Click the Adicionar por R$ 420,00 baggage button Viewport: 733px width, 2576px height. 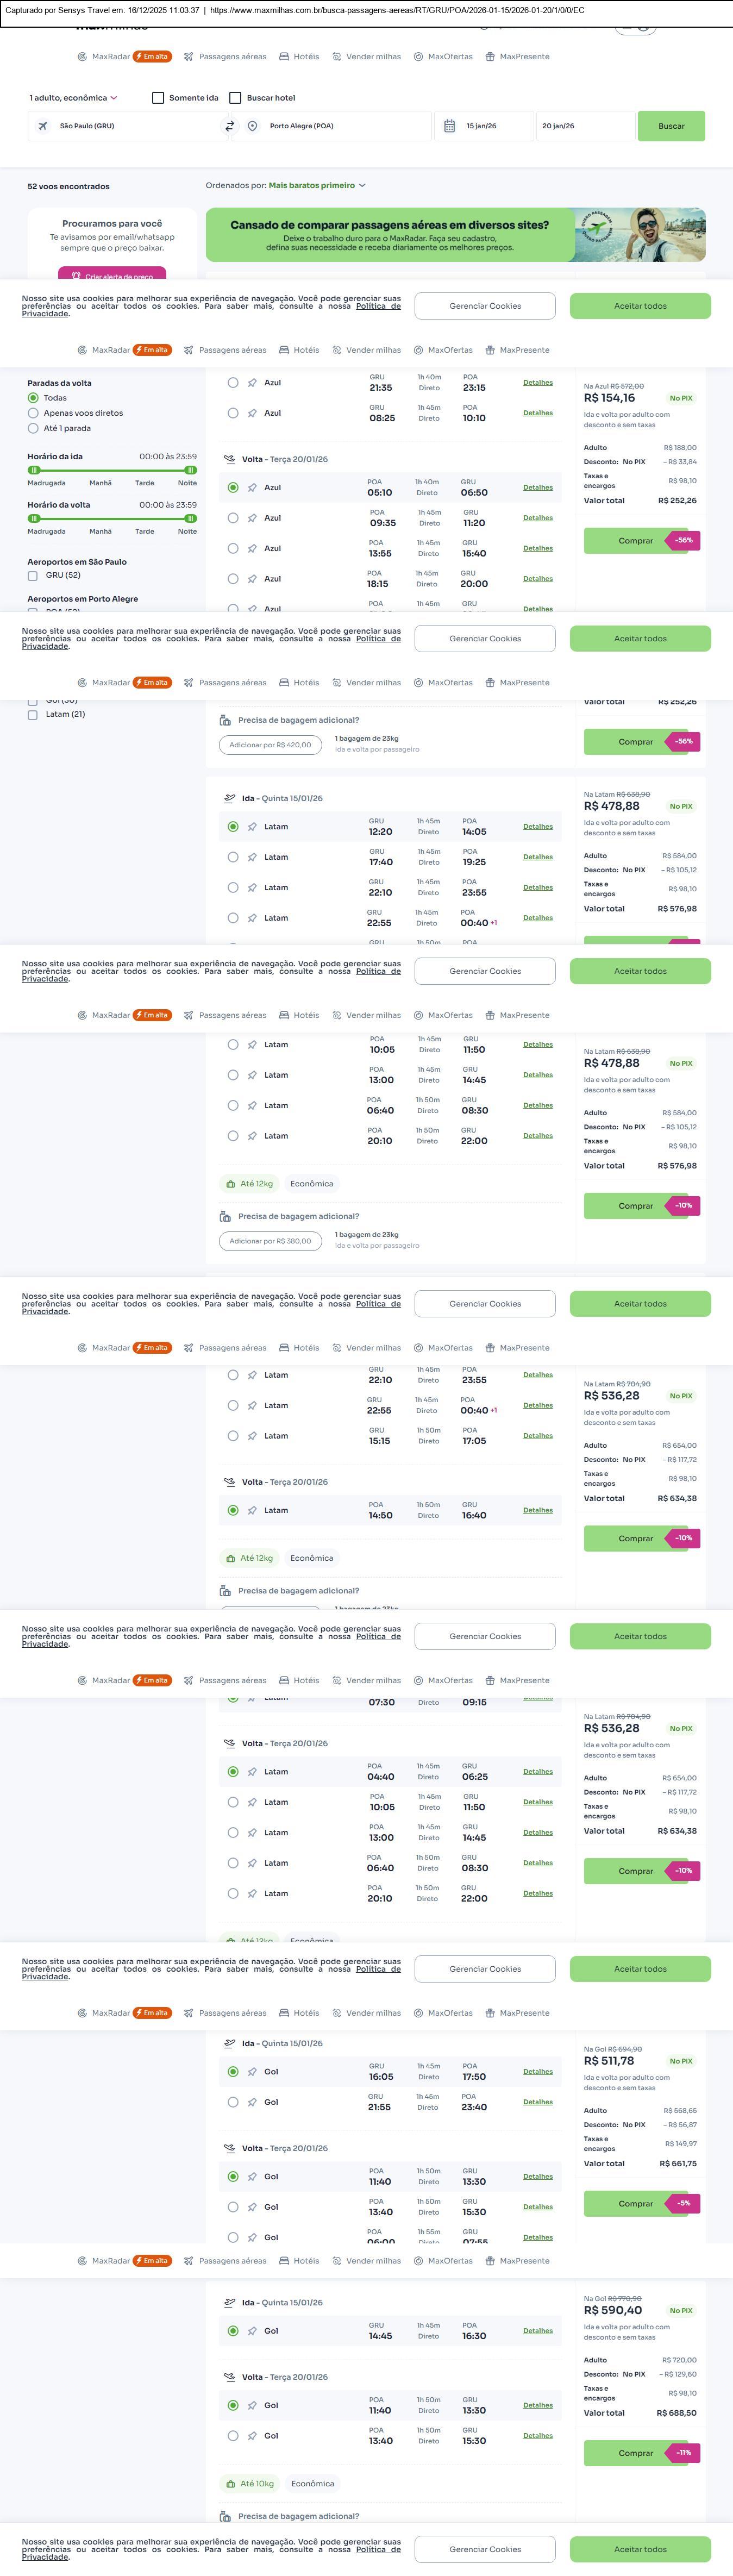click(270, 745)
